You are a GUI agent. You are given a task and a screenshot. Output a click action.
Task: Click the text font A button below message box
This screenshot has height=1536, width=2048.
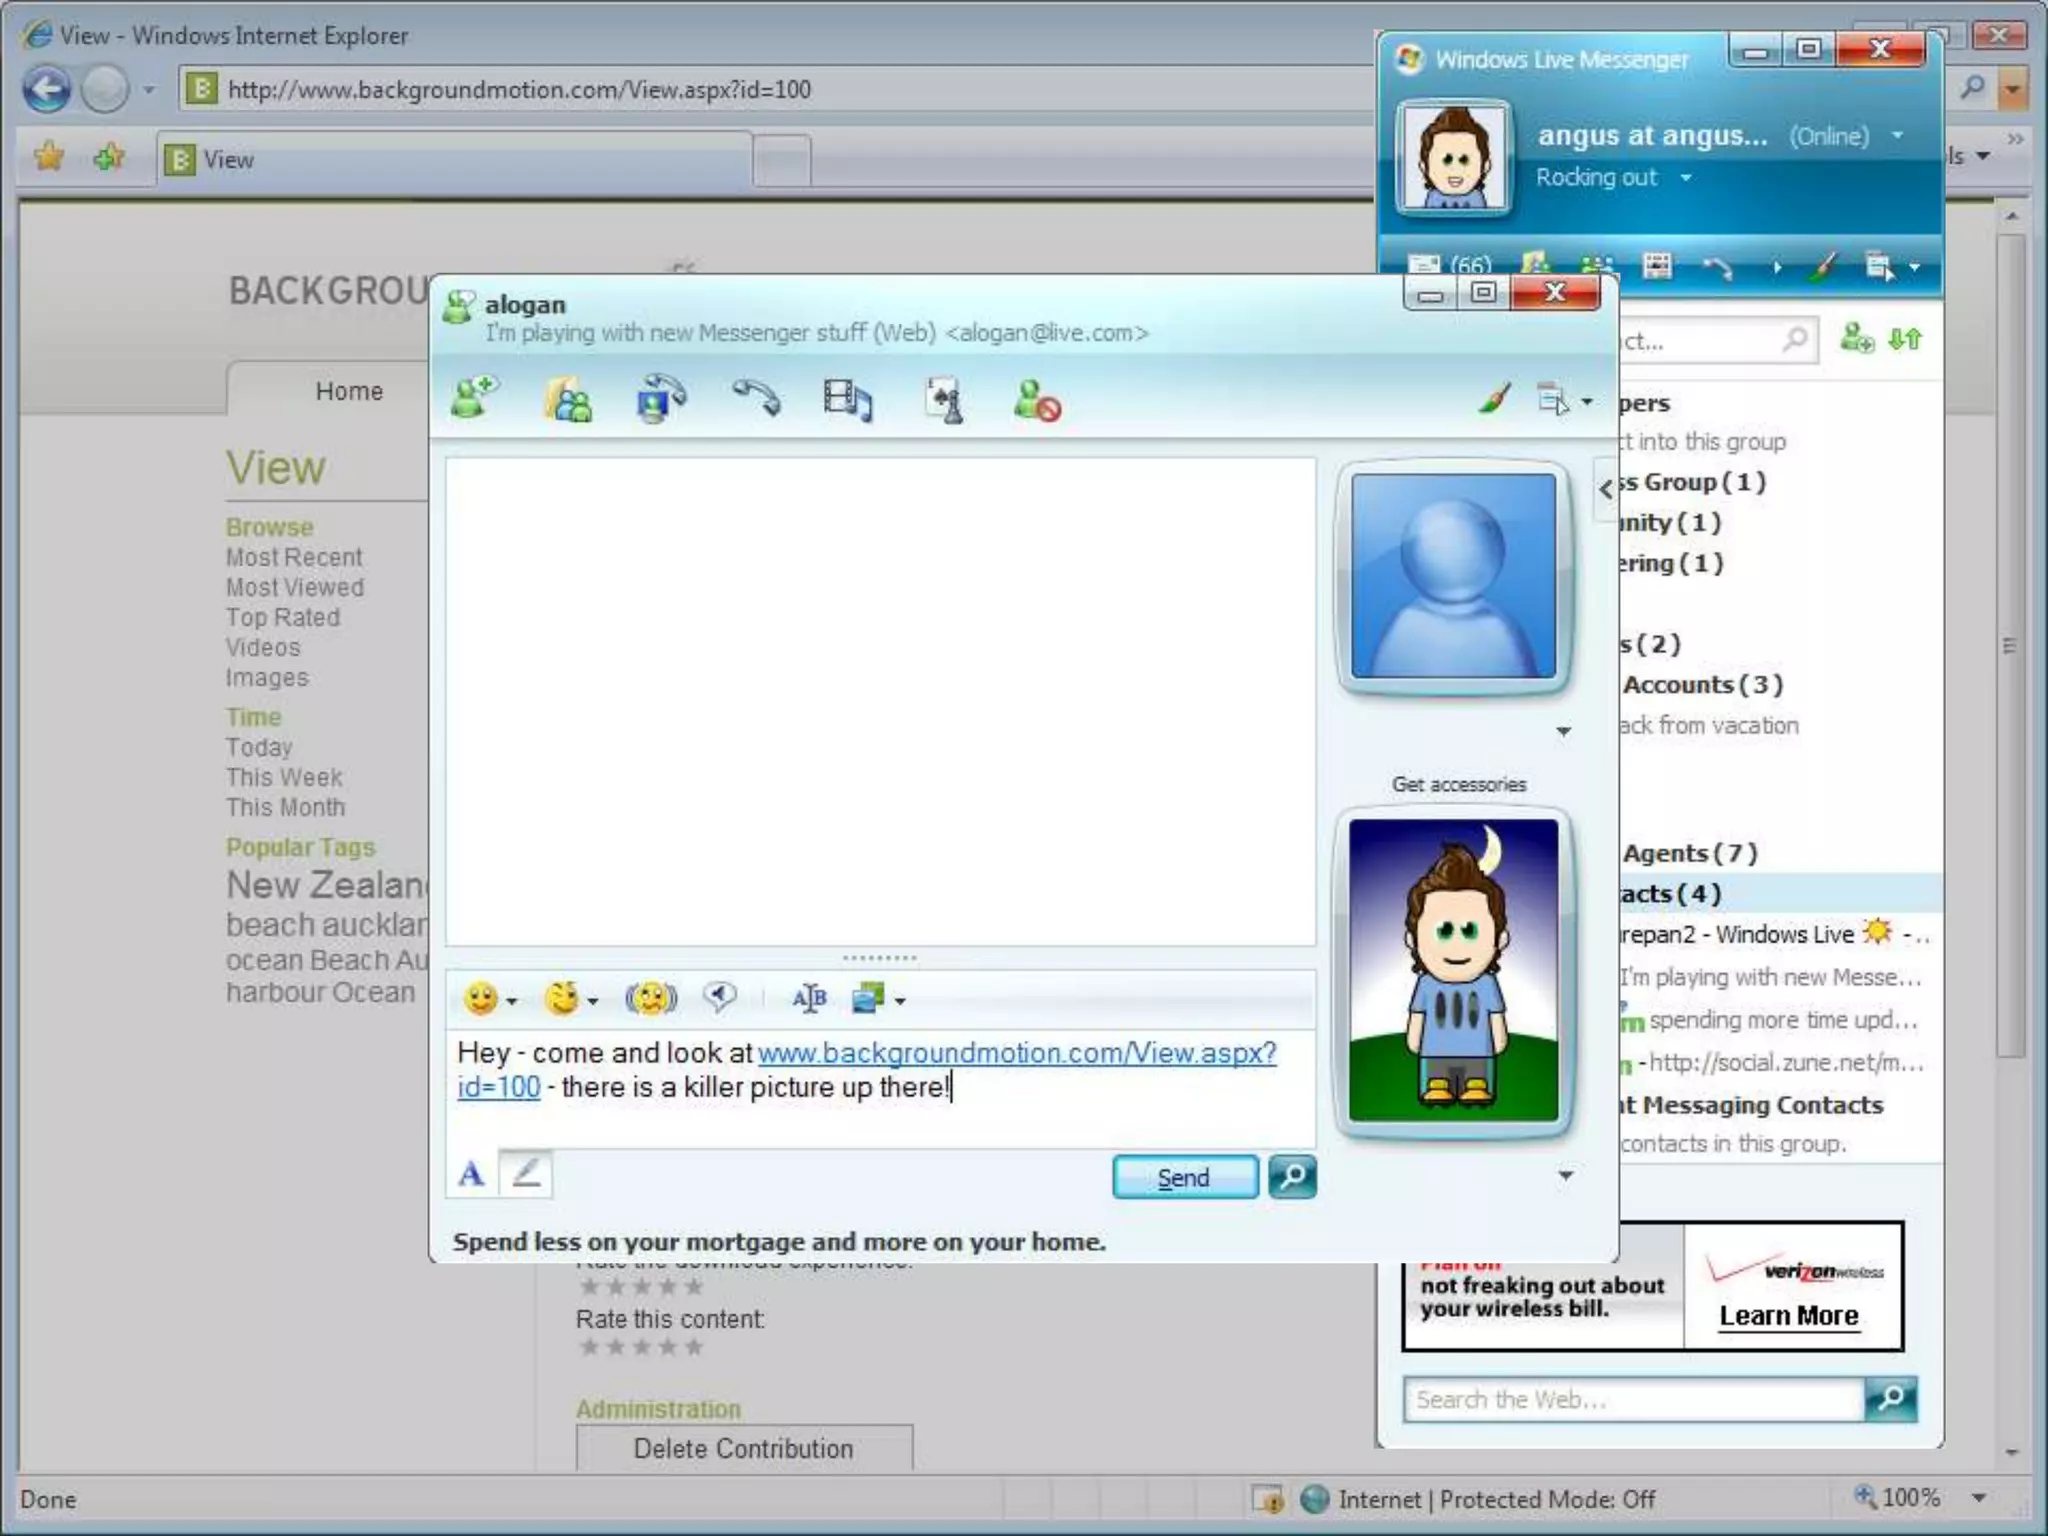471,1174
